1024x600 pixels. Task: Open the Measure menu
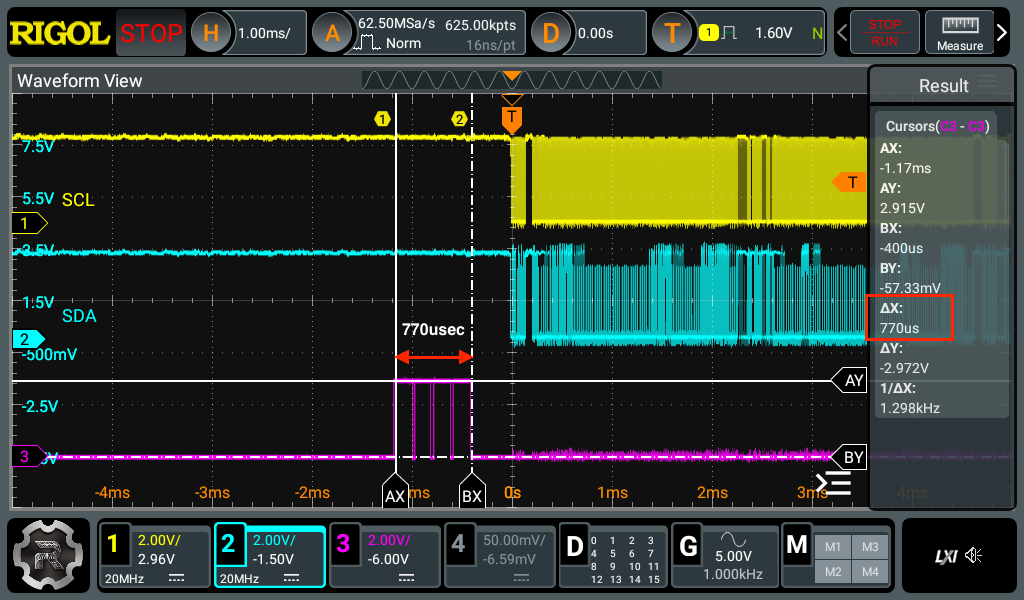pyautogui.click(x=959, y=32)
